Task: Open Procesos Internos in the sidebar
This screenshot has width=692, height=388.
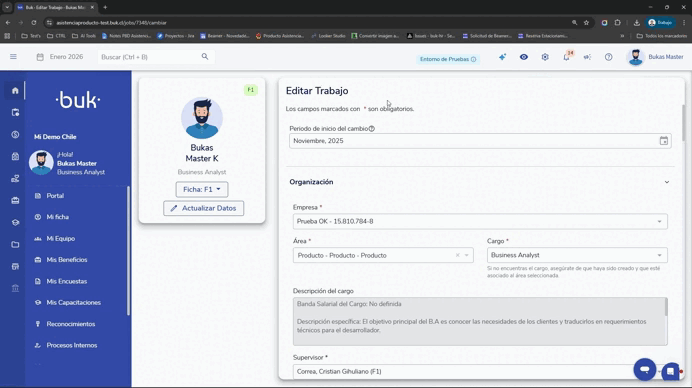Action: pyautogui.click(x=71, y=345)
